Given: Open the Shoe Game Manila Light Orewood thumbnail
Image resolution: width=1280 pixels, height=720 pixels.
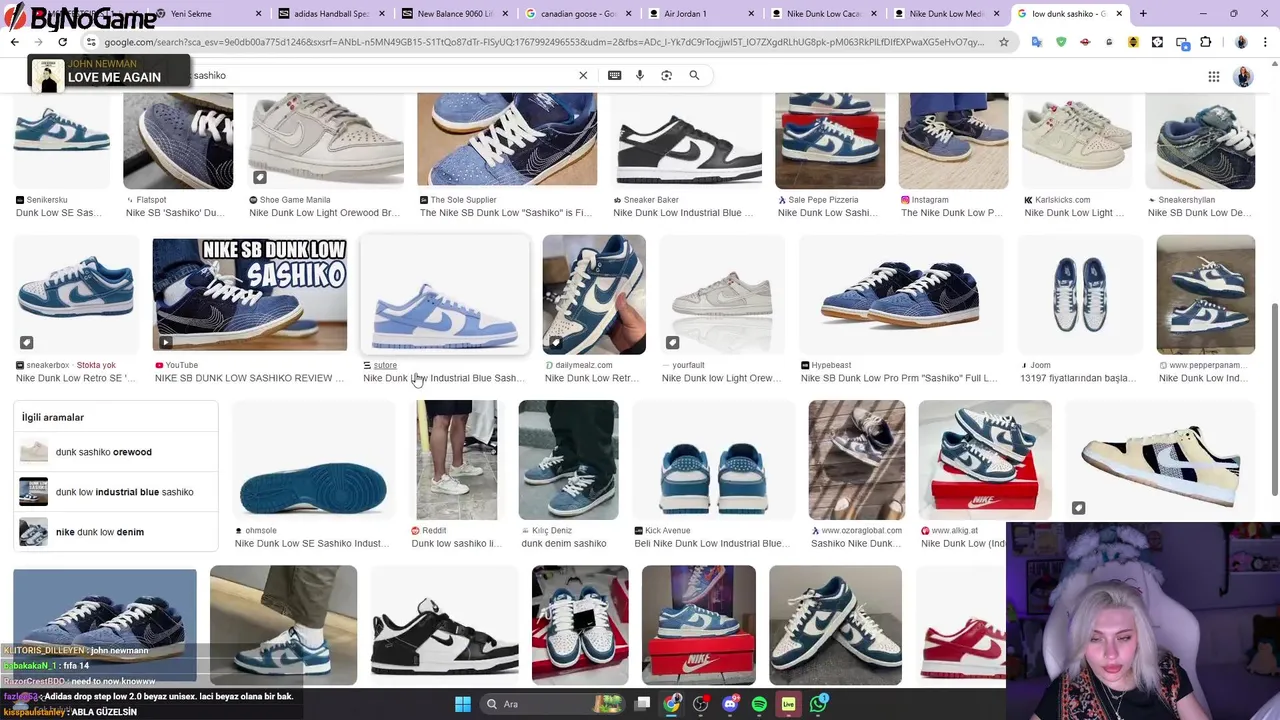Looking at the screenshot, I should click(326, 140).
